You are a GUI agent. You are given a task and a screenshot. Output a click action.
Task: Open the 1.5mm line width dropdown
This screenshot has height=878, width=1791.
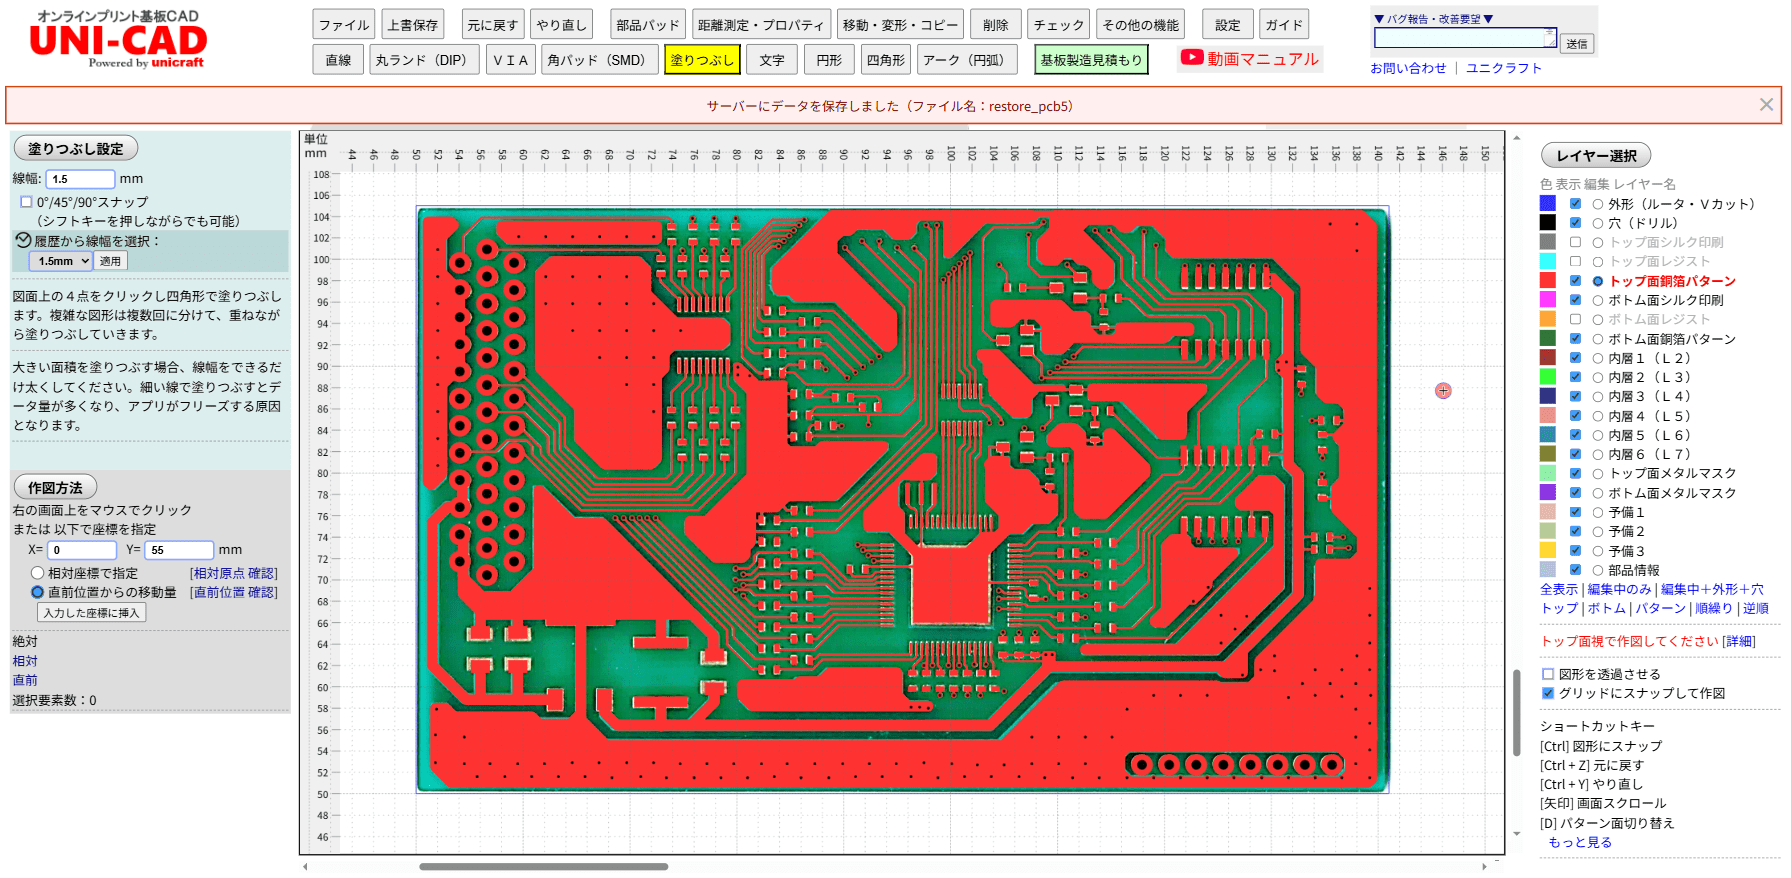coord(63,261)
